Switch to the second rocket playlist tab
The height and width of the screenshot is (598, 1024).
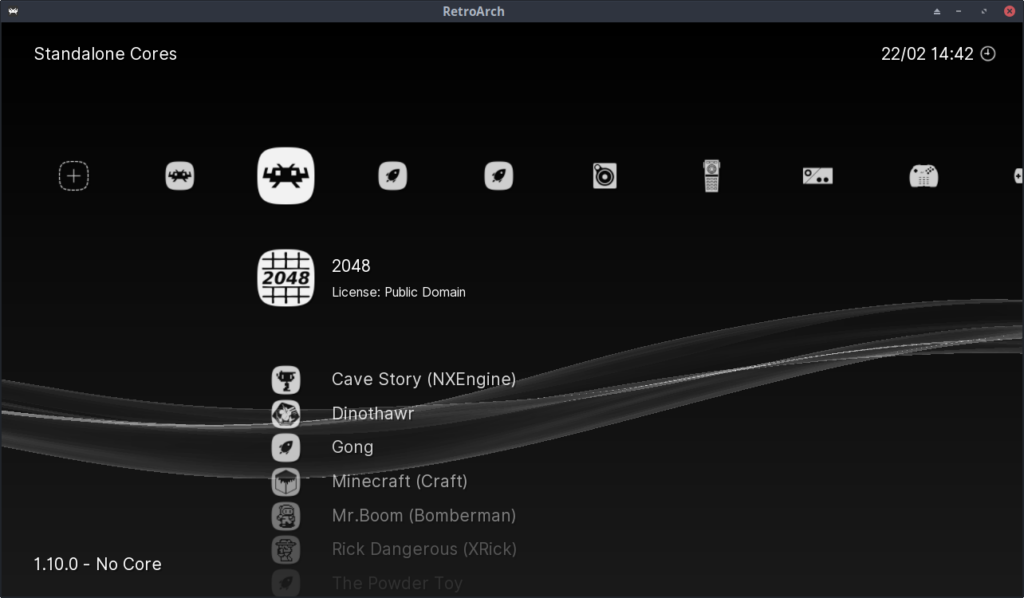pos(499,175)
